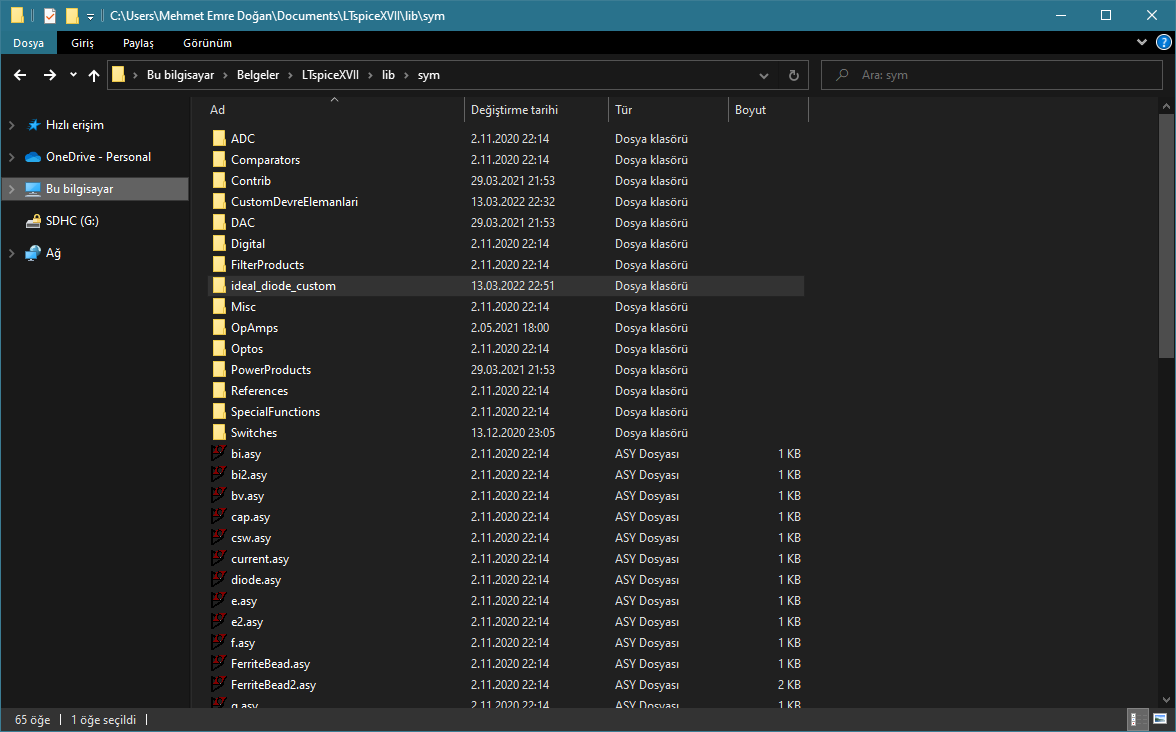1176x732 pixels.
Task: Click the New folder quick access icon
Action: [72, 15]
